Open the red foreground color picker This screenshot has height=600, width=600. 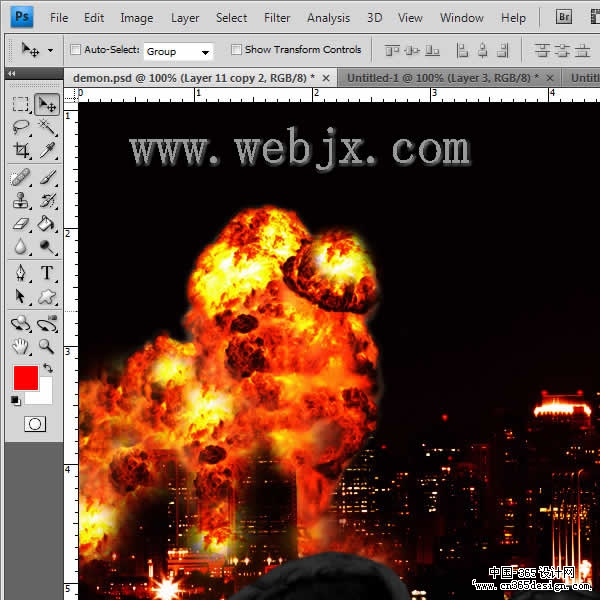click(x=26, y=378)
